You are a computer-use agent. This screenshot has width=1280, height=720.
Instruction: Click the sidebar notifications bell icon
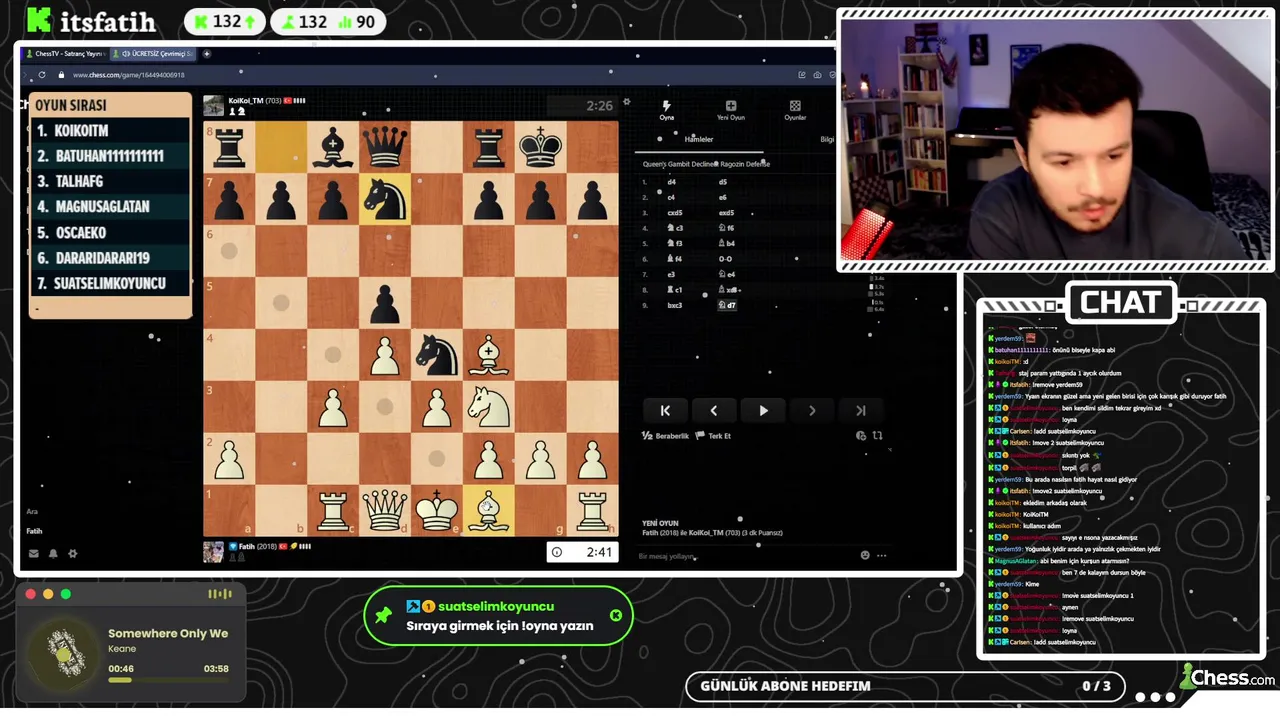coord(53,553)
